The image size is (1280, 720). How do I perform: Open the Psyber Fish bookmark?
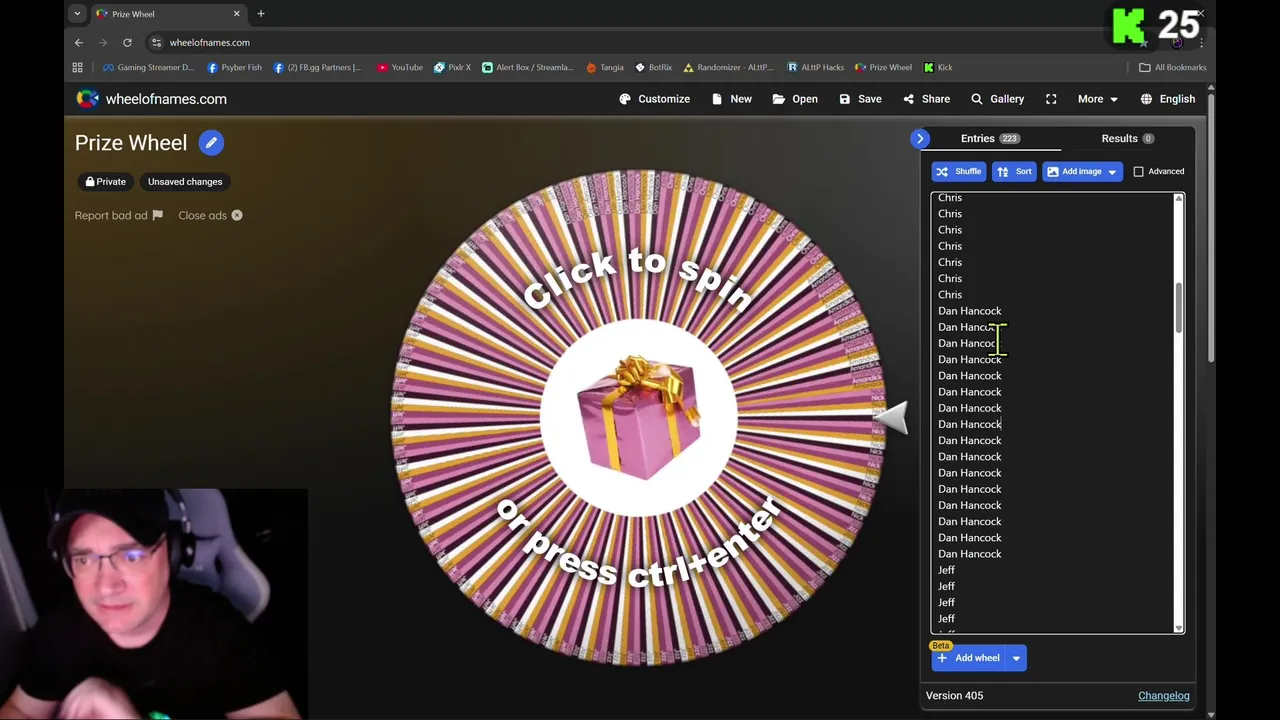[234, 68]
